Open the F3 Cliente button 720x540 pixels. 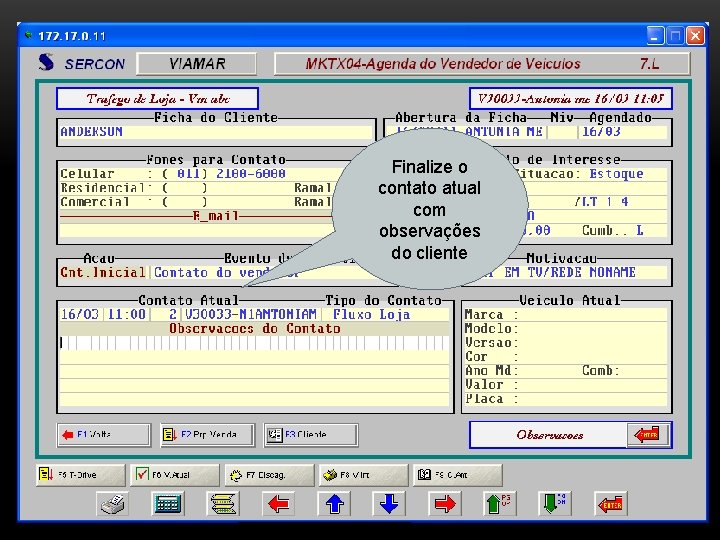point(311,434)
